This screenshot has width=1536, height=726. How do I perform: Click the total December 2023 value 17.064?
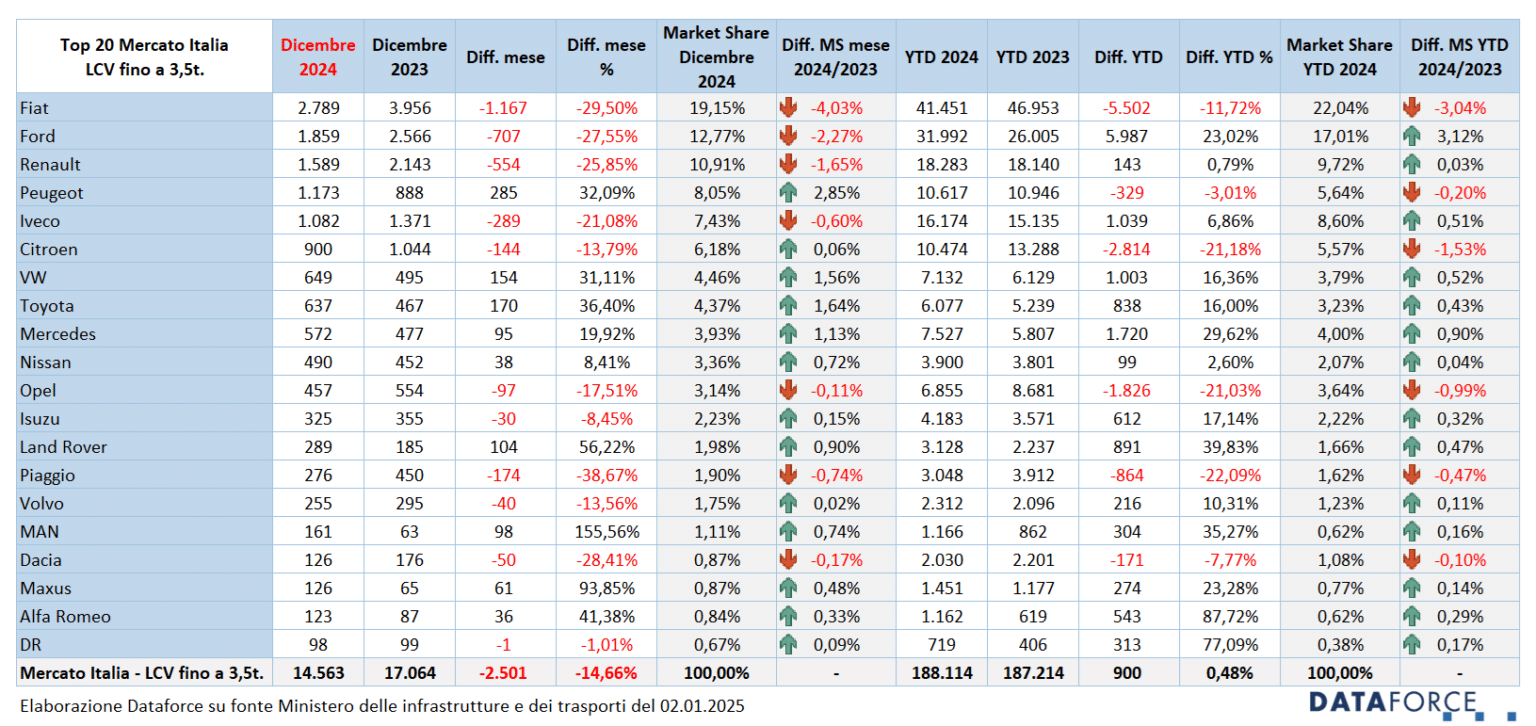click(x=409, y=673)
